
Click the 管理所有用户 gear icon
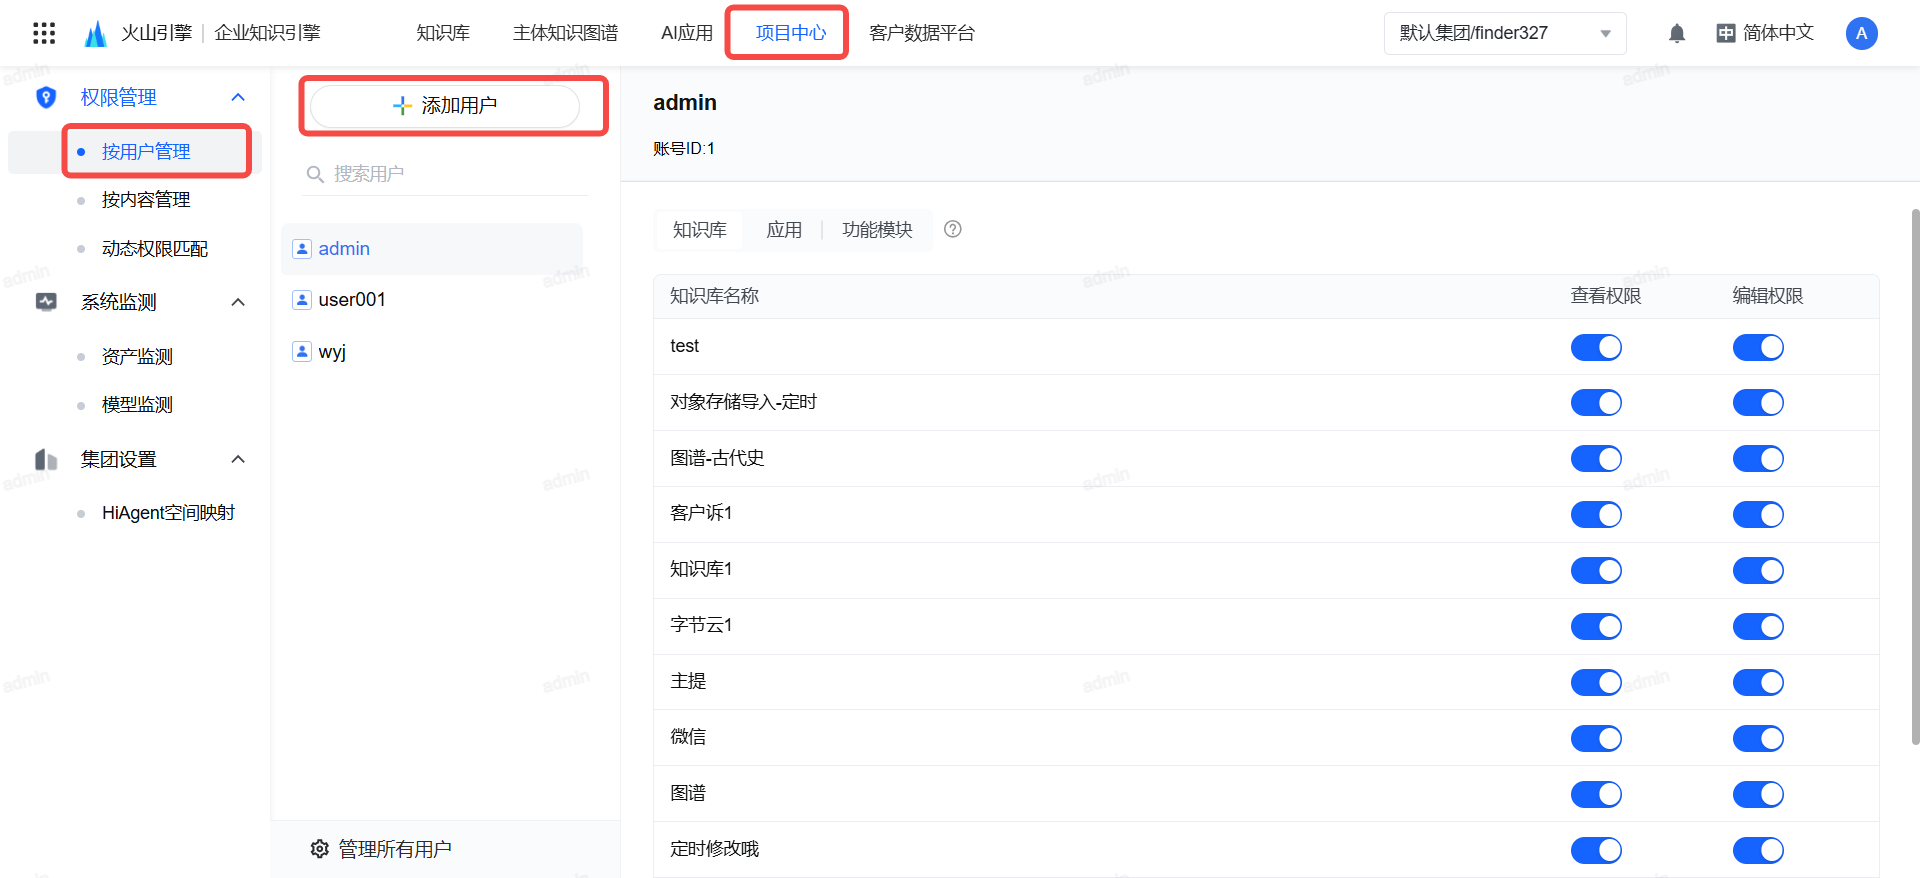click(x=320, y=849)
